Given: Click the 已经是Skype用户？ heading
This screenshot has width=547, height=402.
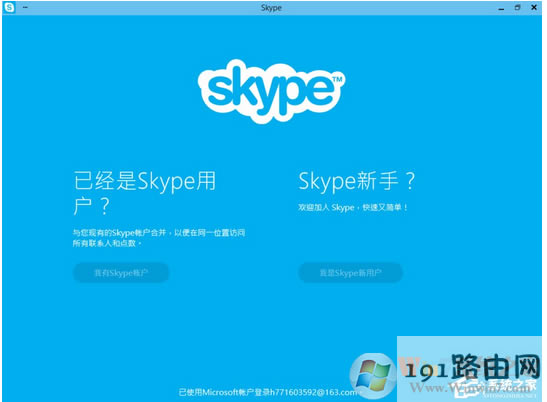Looking at the screenshot, I should pos(144,193).
